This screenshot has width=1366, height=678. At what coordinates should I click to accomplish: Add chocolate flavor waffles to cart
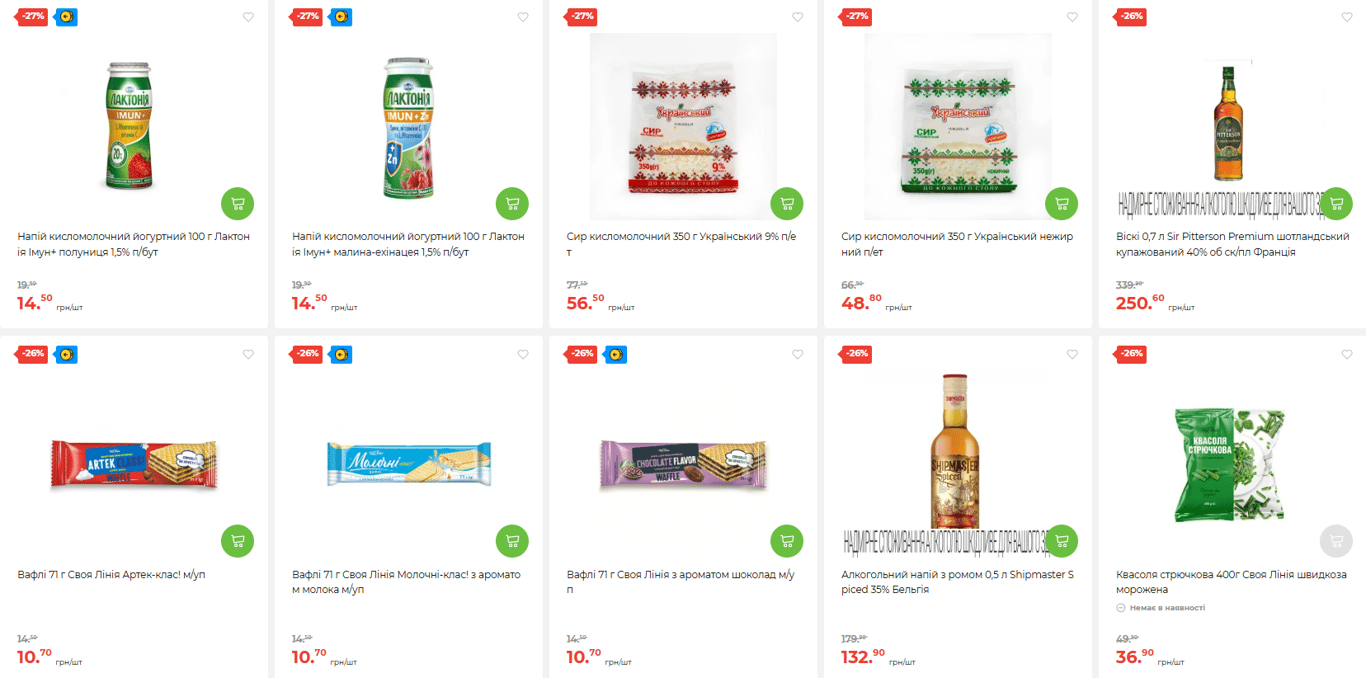[787, 541]
